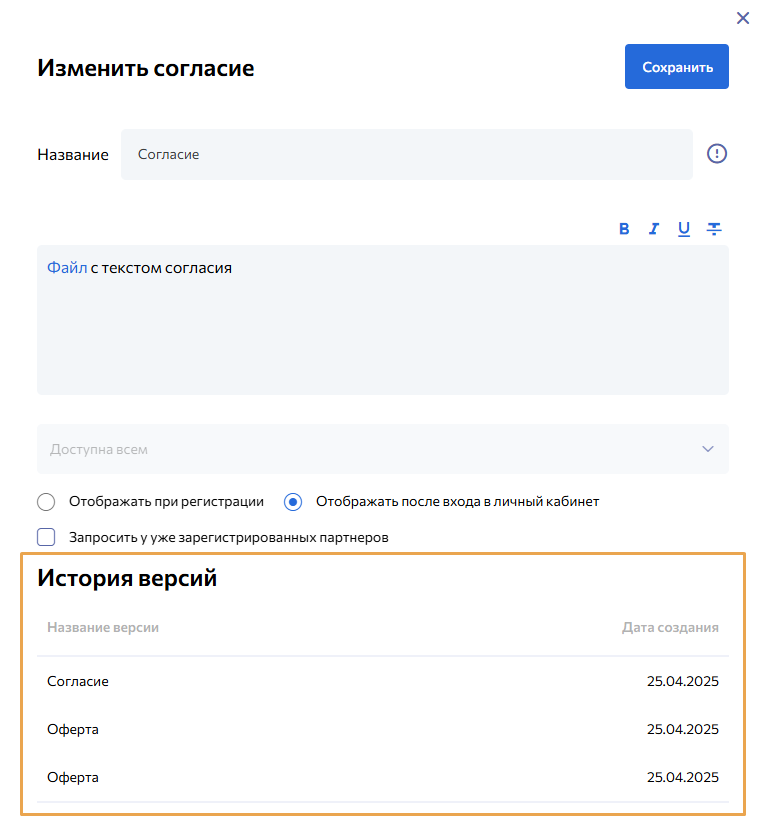
Task: Select the last "Оферта" version row
Action: (x=382, y=777)
